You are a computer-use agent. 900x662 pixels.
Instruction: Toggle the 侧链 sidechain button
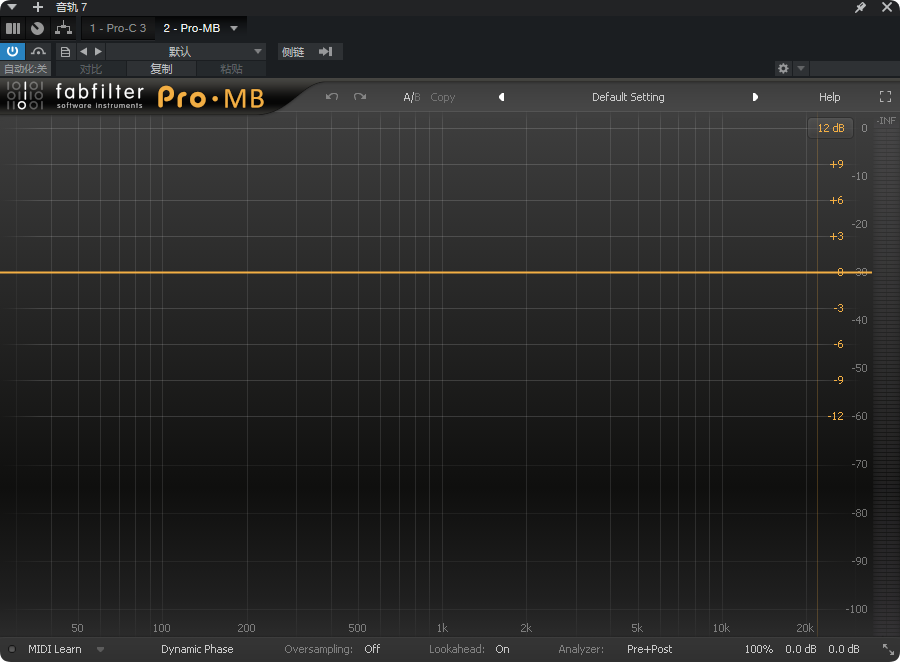[293, 52]
